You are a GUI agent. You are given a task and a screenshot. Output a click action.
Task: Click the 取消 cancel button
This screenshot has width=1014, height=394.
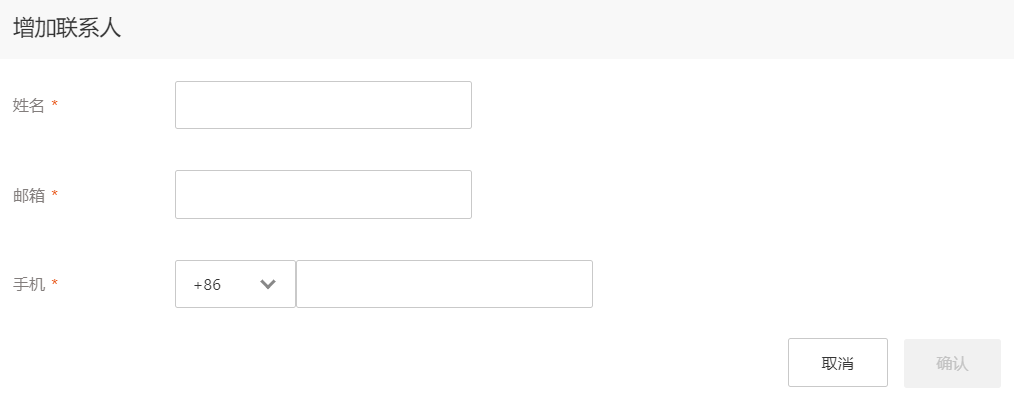pyautogui.click(x=837, y=363)
